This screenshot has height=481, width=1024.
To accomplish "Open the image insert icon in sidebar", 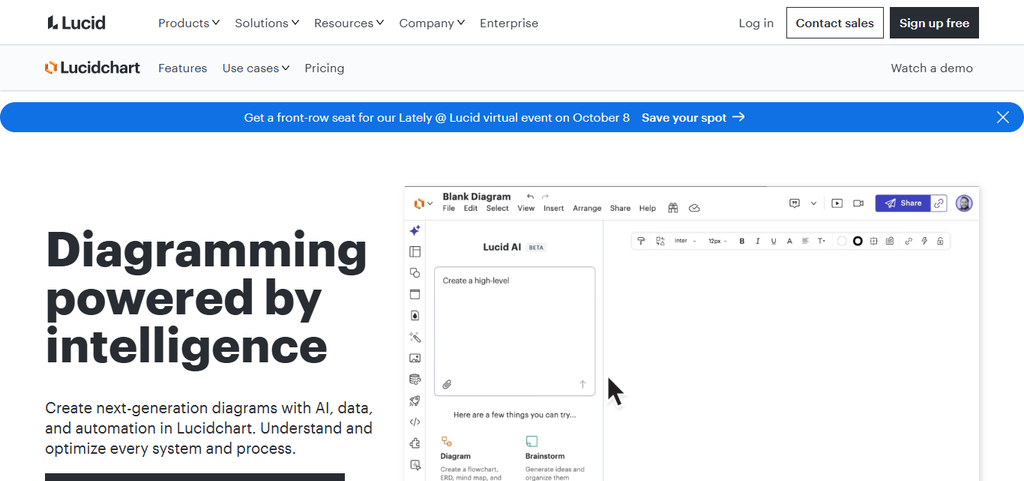I will (x=415, y=358).
